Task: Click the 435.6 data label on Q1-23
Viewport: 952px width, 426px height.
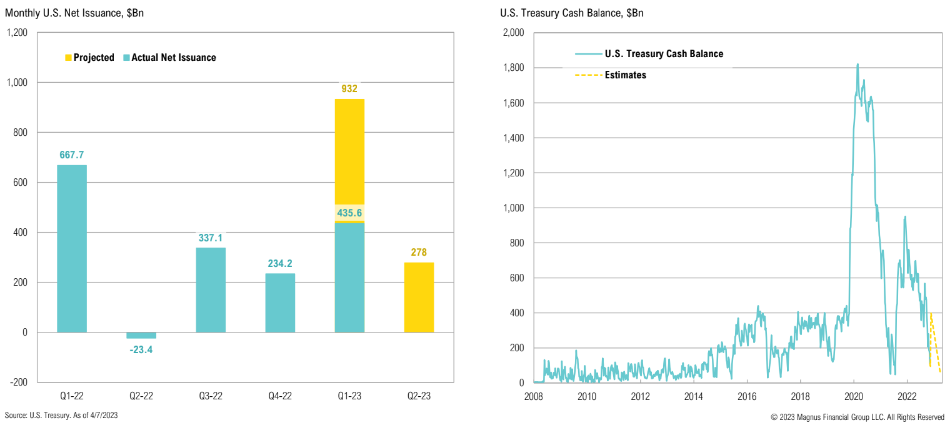Action: (350, 213)
